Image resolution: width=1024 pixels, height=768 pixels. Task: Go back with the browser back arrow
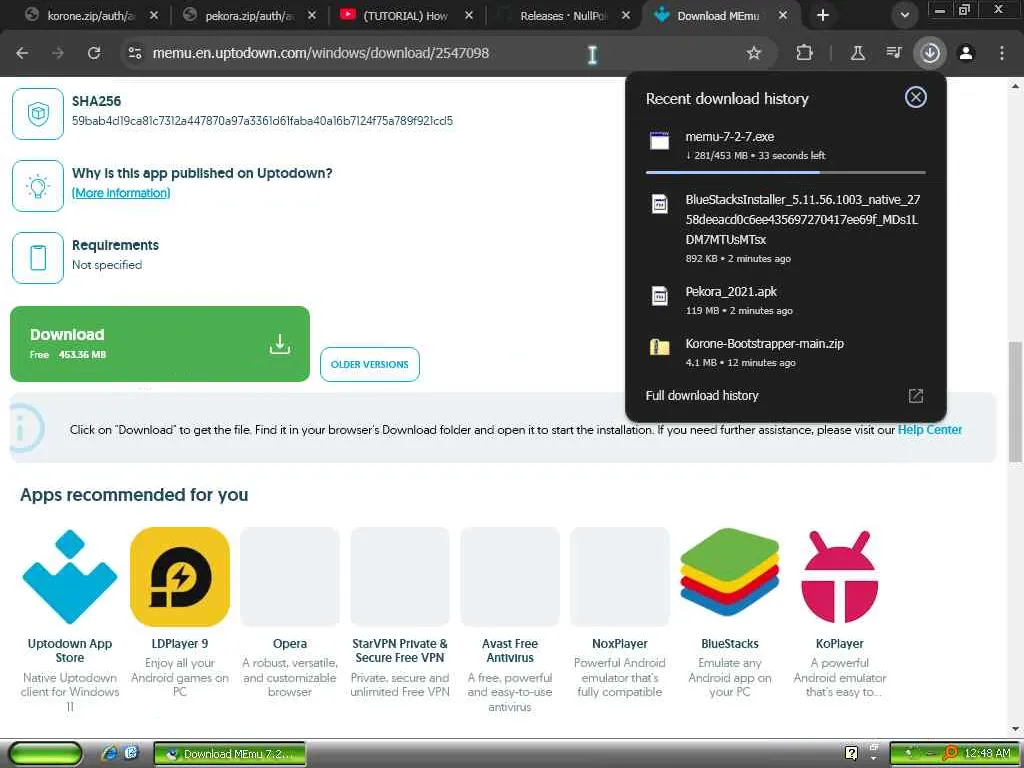[22, 54]
